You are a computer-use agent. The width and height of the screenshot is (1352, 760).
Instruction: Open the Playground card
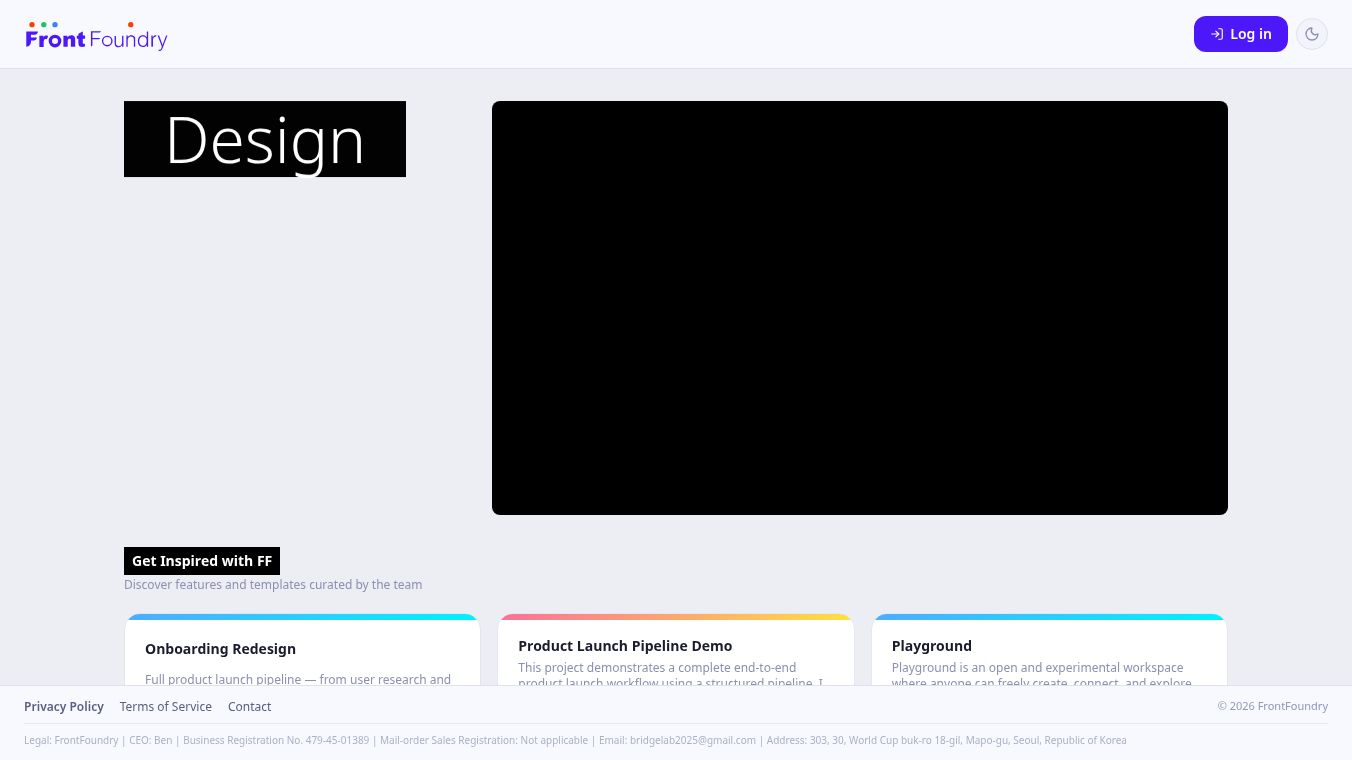[1049, 650]
